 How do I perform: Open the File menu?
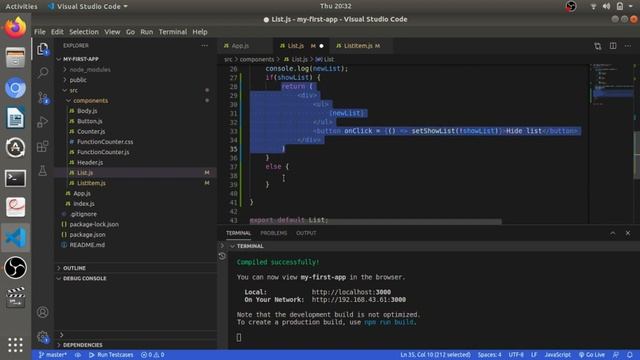pos(40,32)
